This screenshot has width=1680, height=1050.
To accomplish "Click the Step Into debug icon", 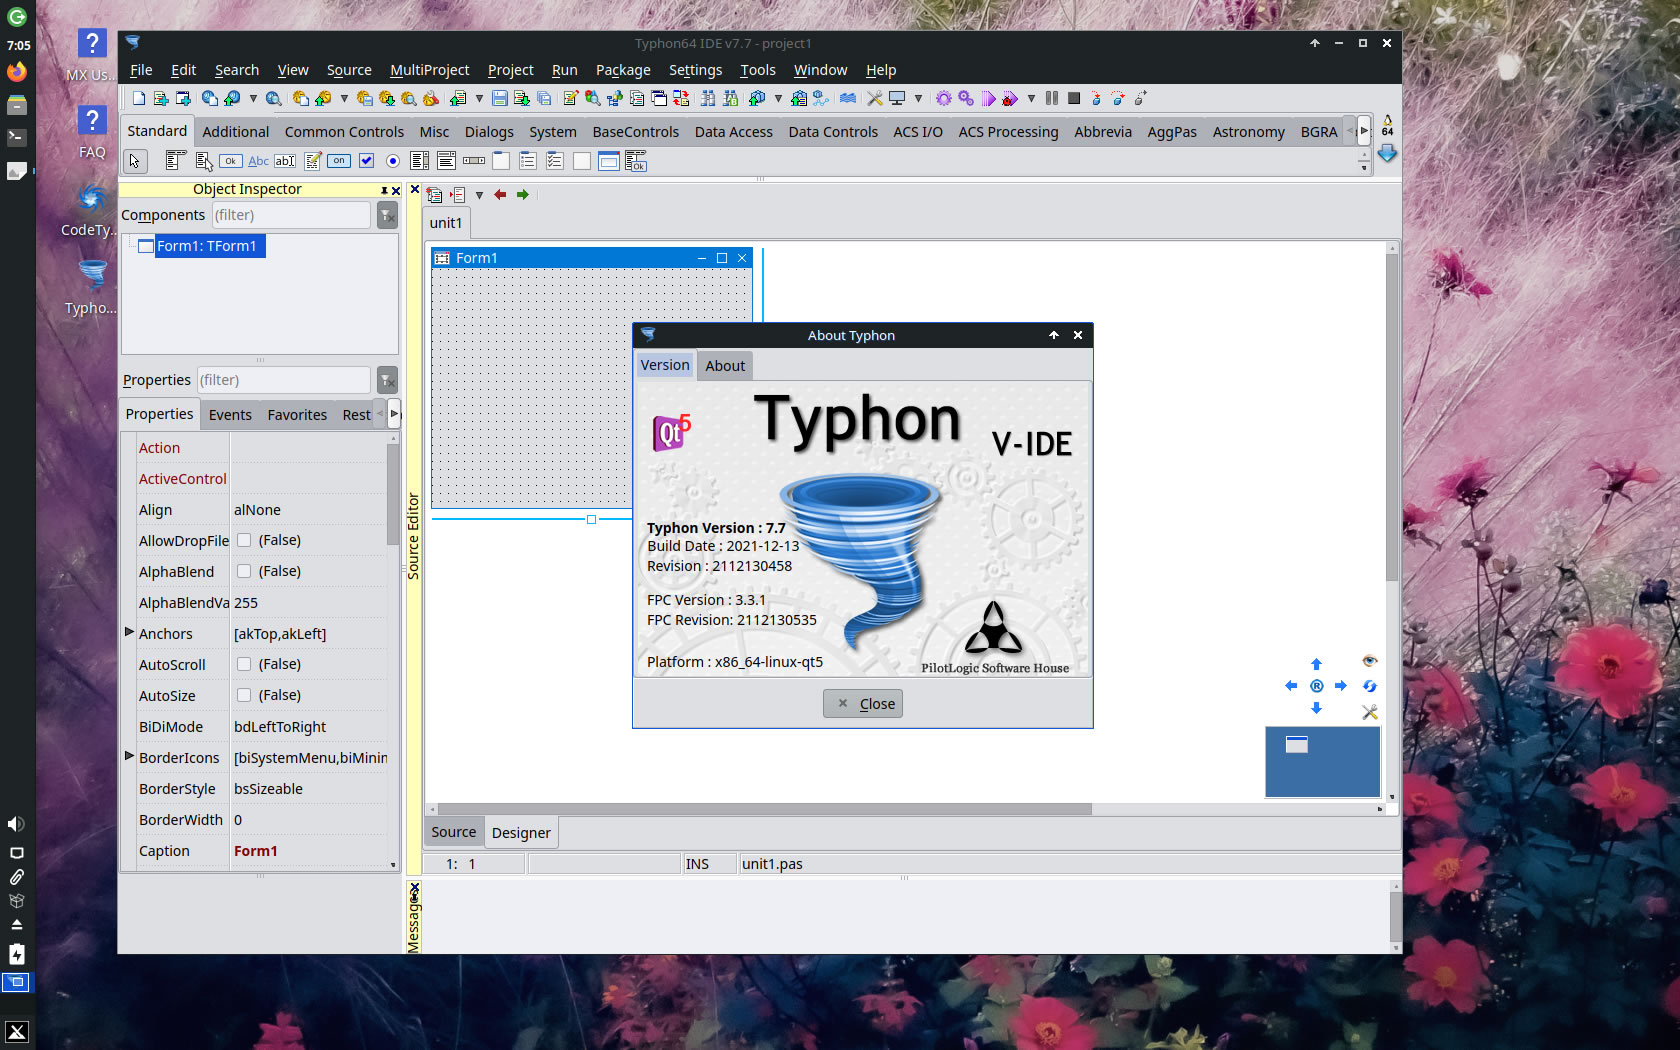I will (x=1096, y=98).
